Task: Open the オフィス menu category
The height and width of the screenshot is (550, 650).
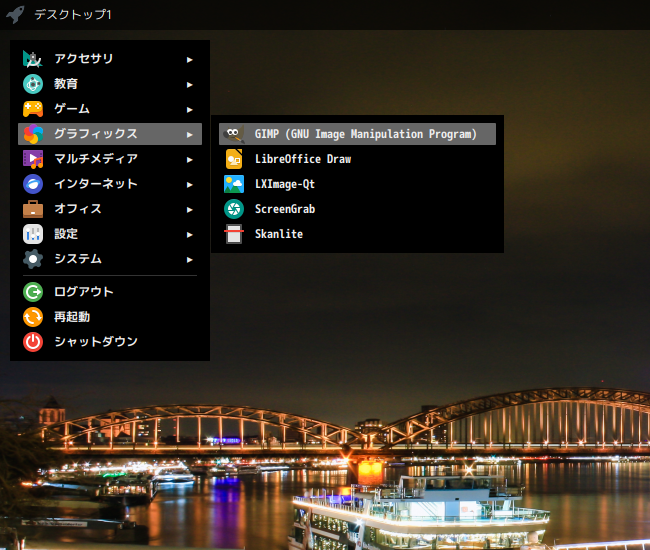Action: point(110,209)
